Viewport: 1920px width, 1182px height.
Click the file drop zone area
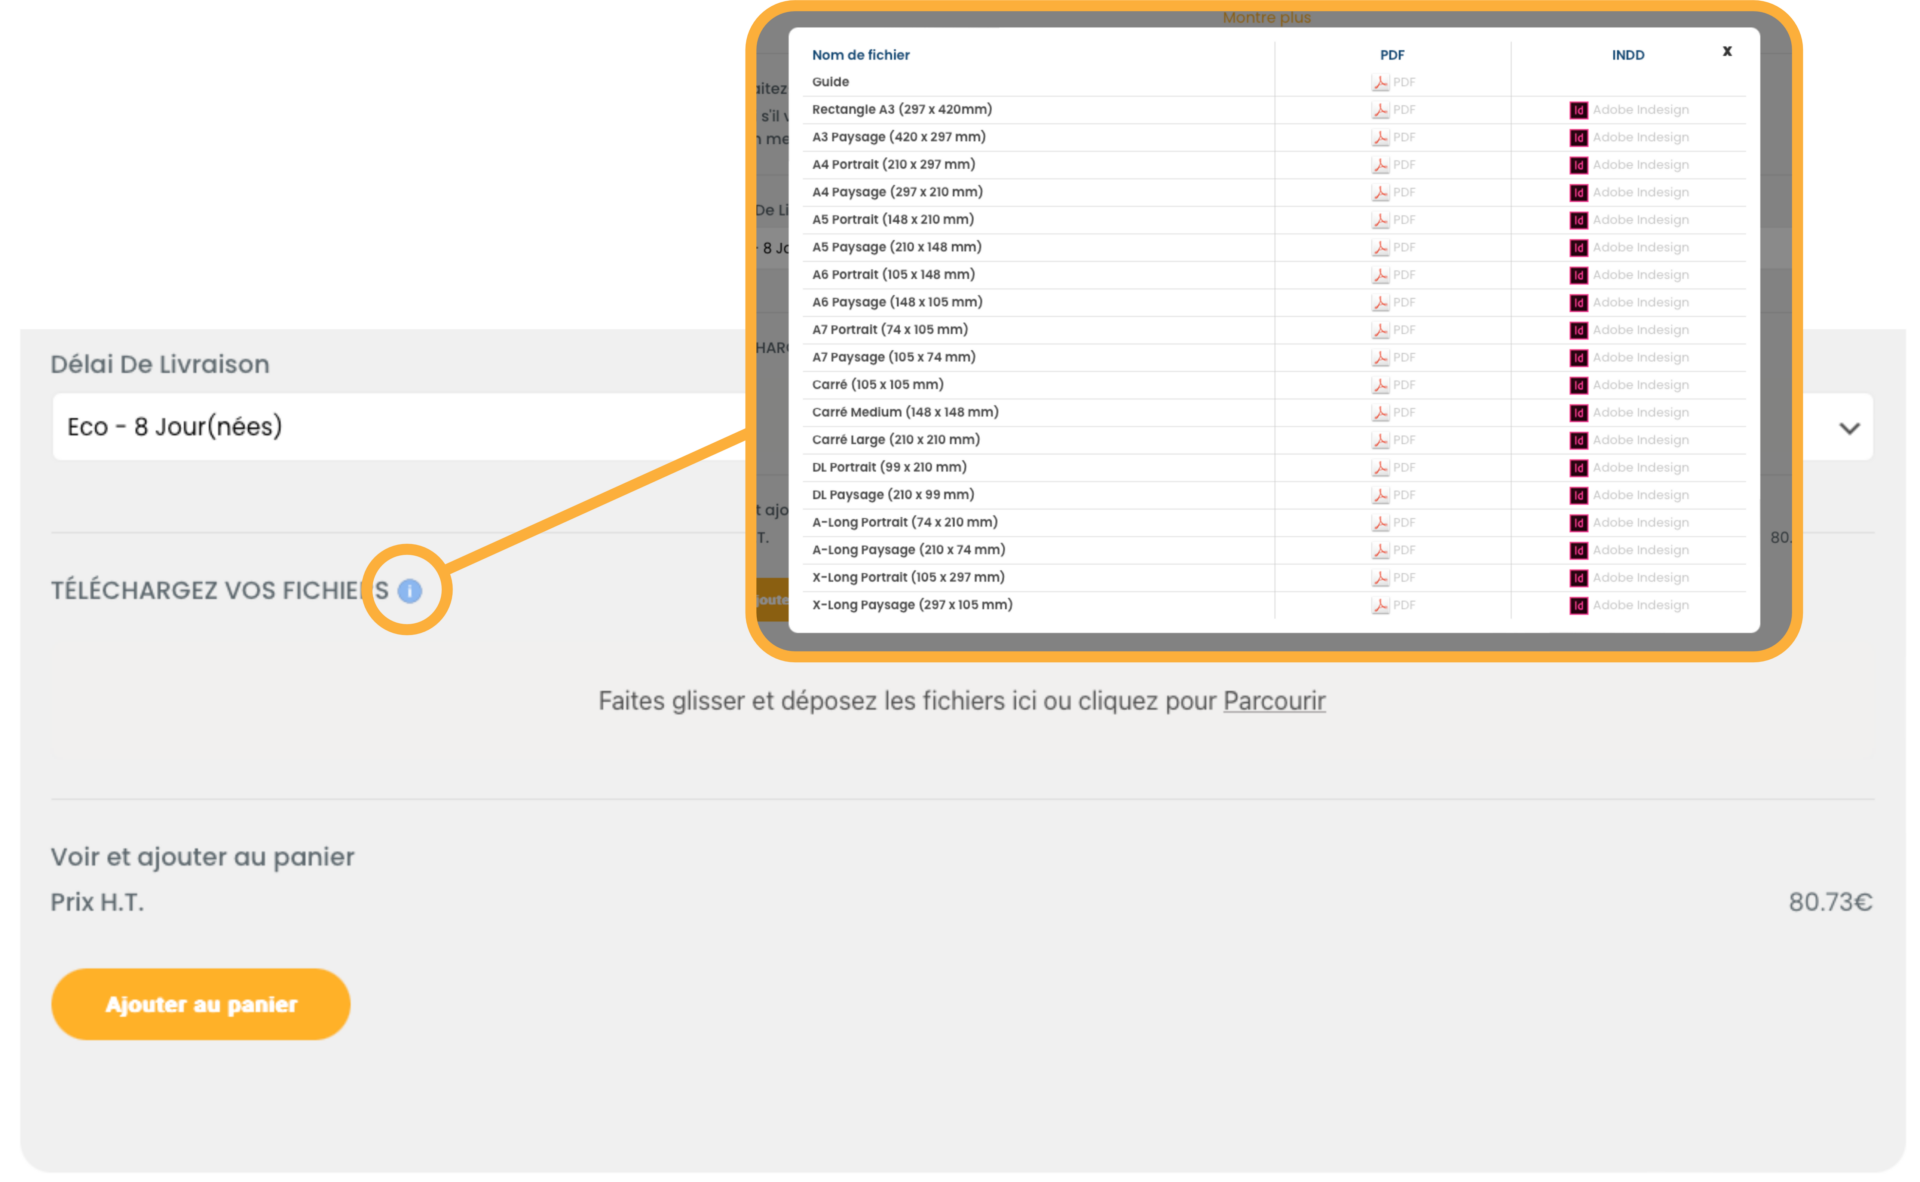pyautogui.click(x=962, y=701)
